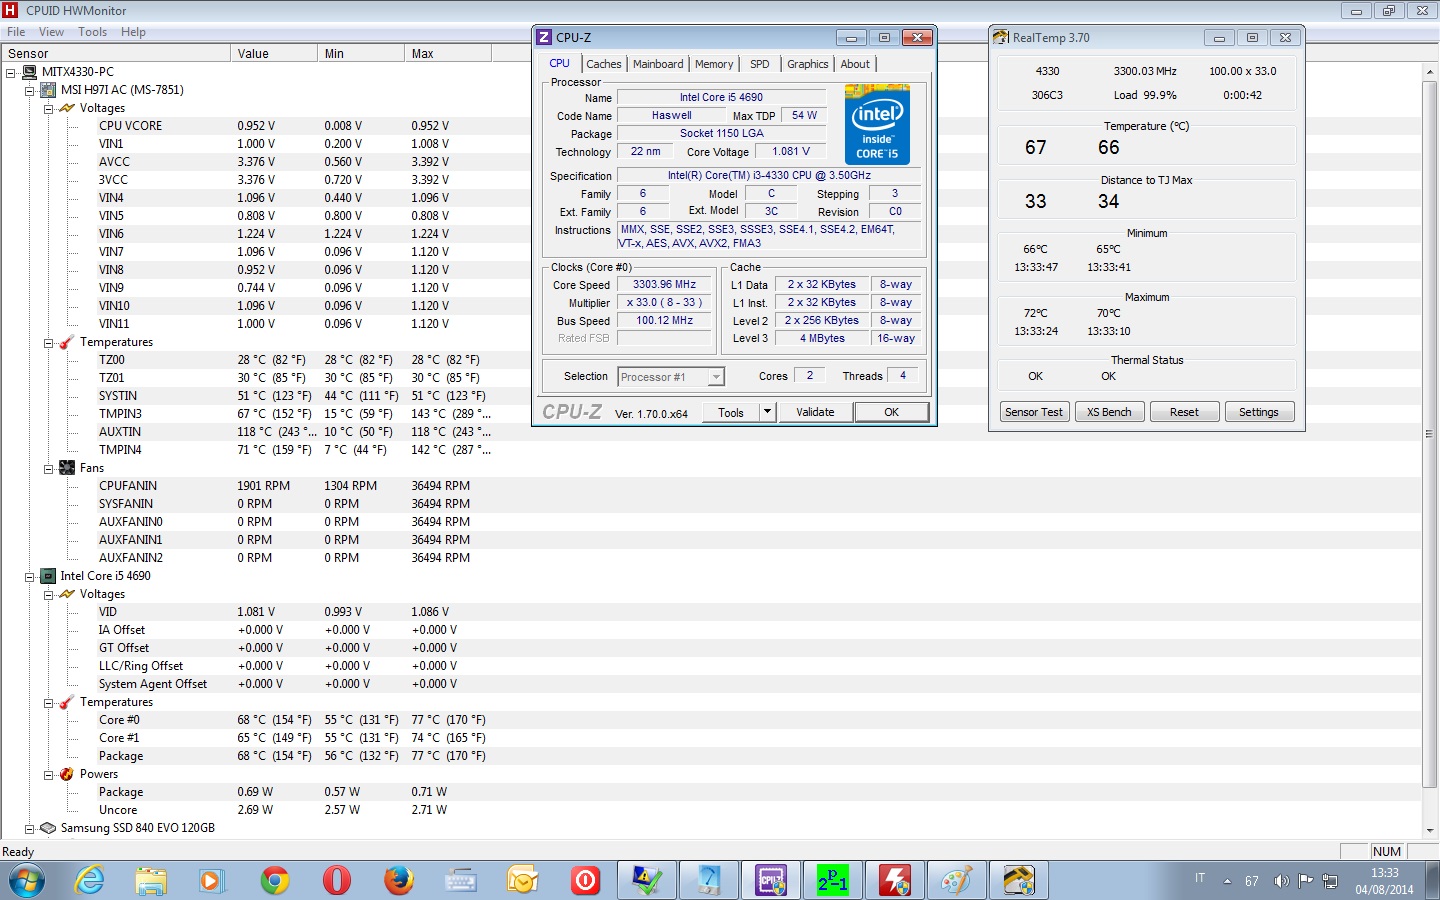Viewport: 1440px width, 900px height.
Task: Switch to Caches tab in CPU-Z
Action: coord(603,64)
